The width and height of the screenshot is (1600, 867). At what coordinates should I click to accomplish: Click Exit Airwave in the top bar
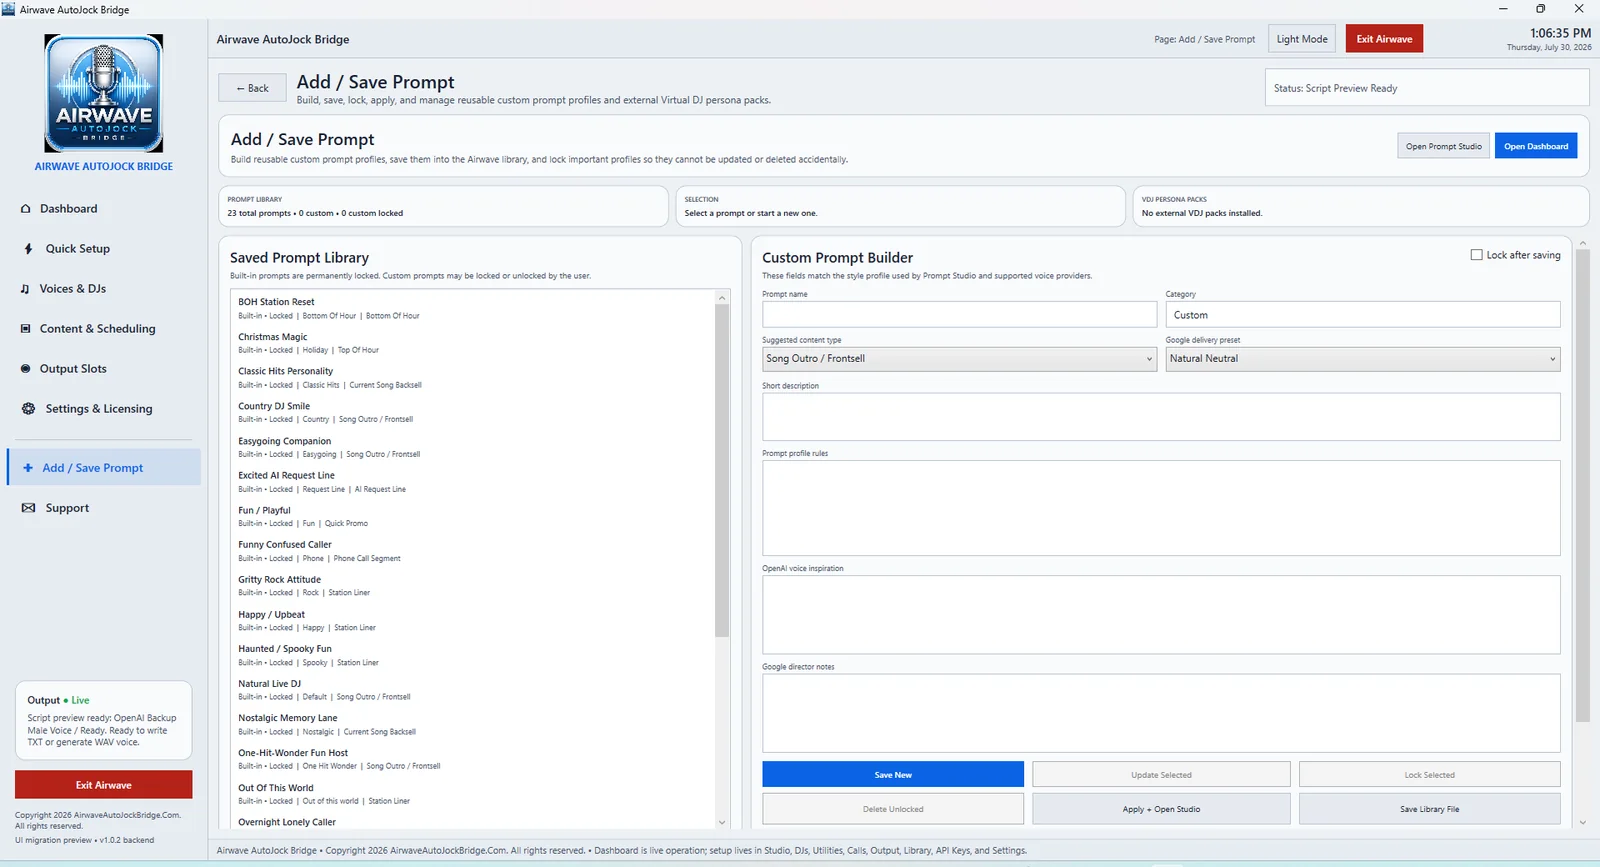click(x=1384, y=39)
